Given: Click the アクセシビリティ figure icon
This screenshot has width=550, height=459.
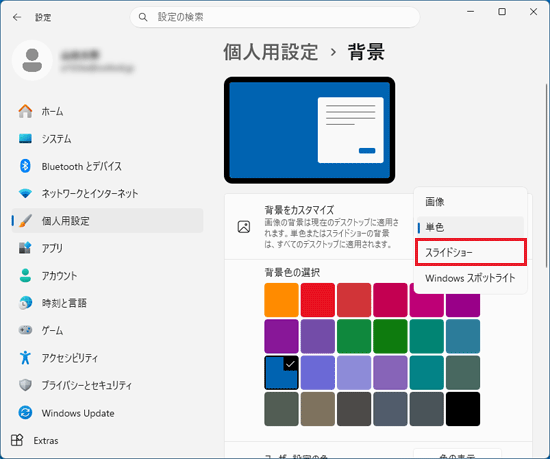Looking at the screenshot, I should tap(25, 357).
